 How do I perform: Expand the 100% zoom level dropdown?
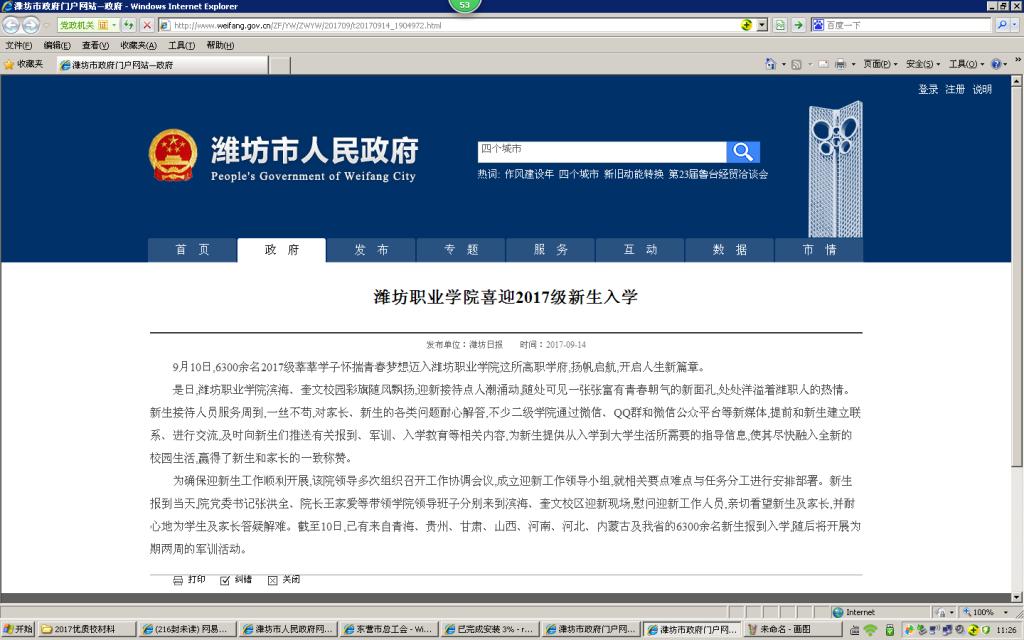tap(1001, 612)
